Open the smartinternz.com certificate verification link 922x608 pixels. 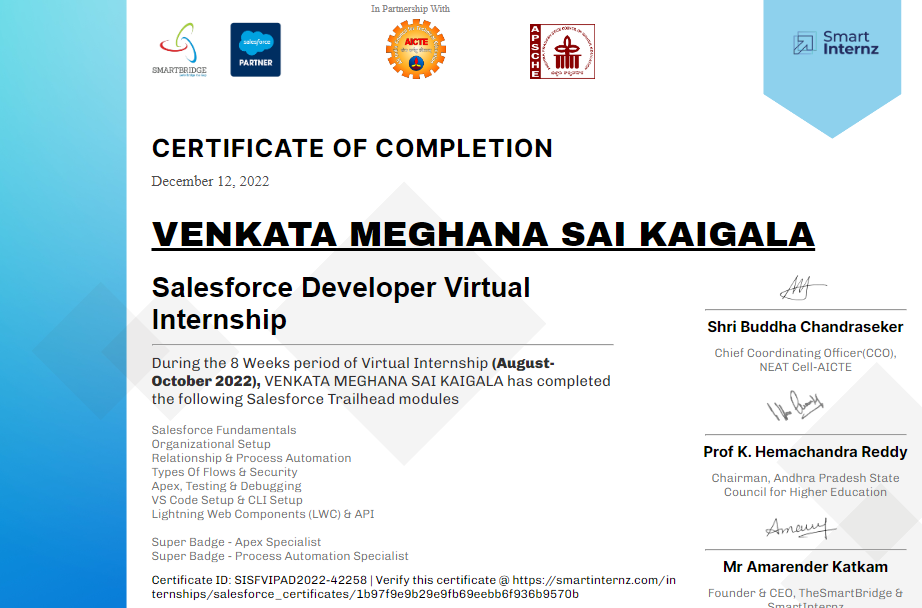point(413,587)
